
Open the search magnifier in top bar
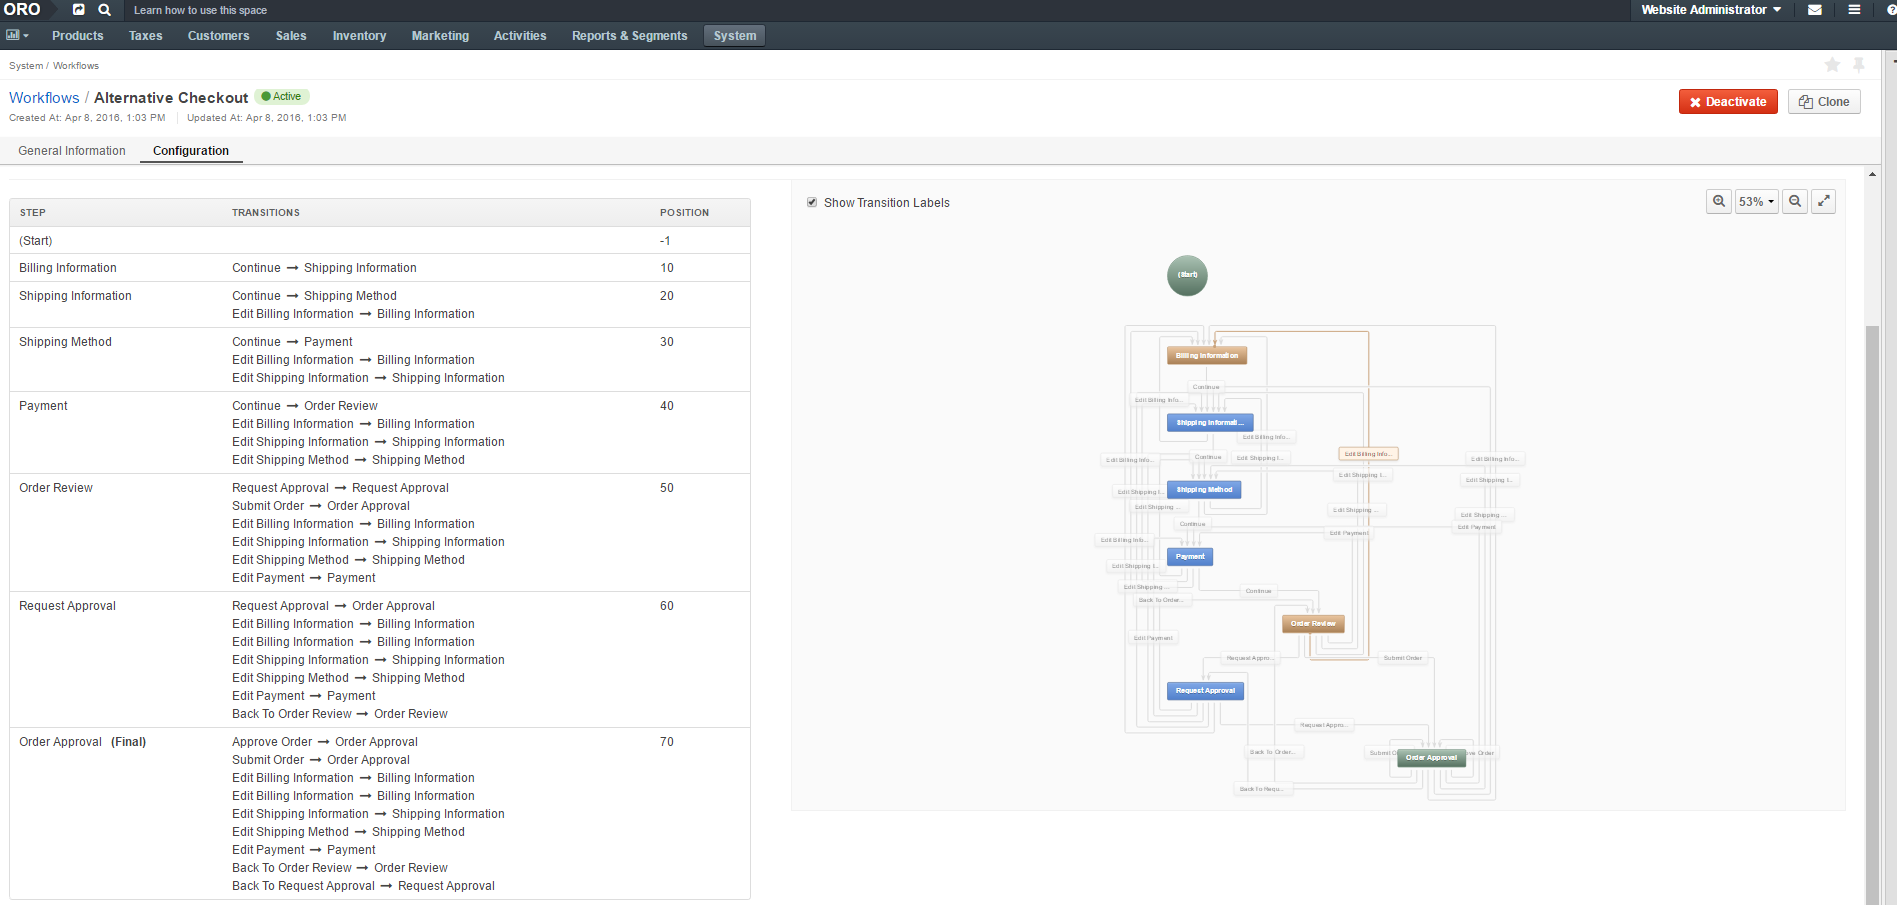(x=105, y=10)
